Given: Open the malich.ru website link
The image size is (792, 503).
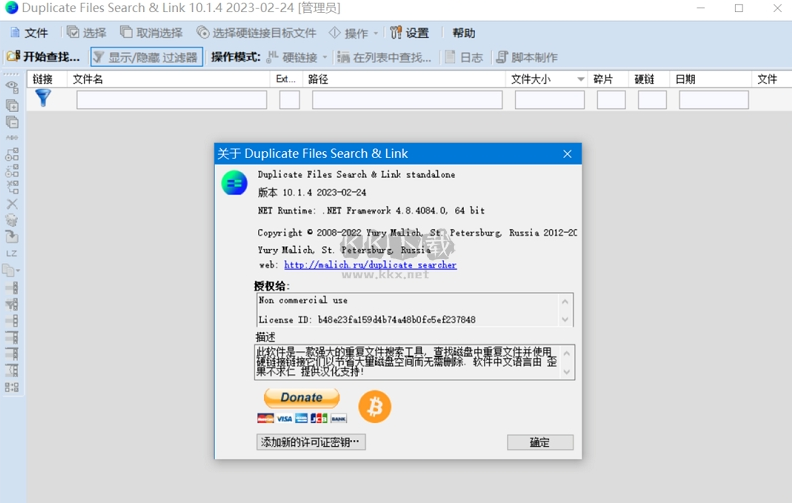Looking at the screenshot, I should [x=370, y=265].
